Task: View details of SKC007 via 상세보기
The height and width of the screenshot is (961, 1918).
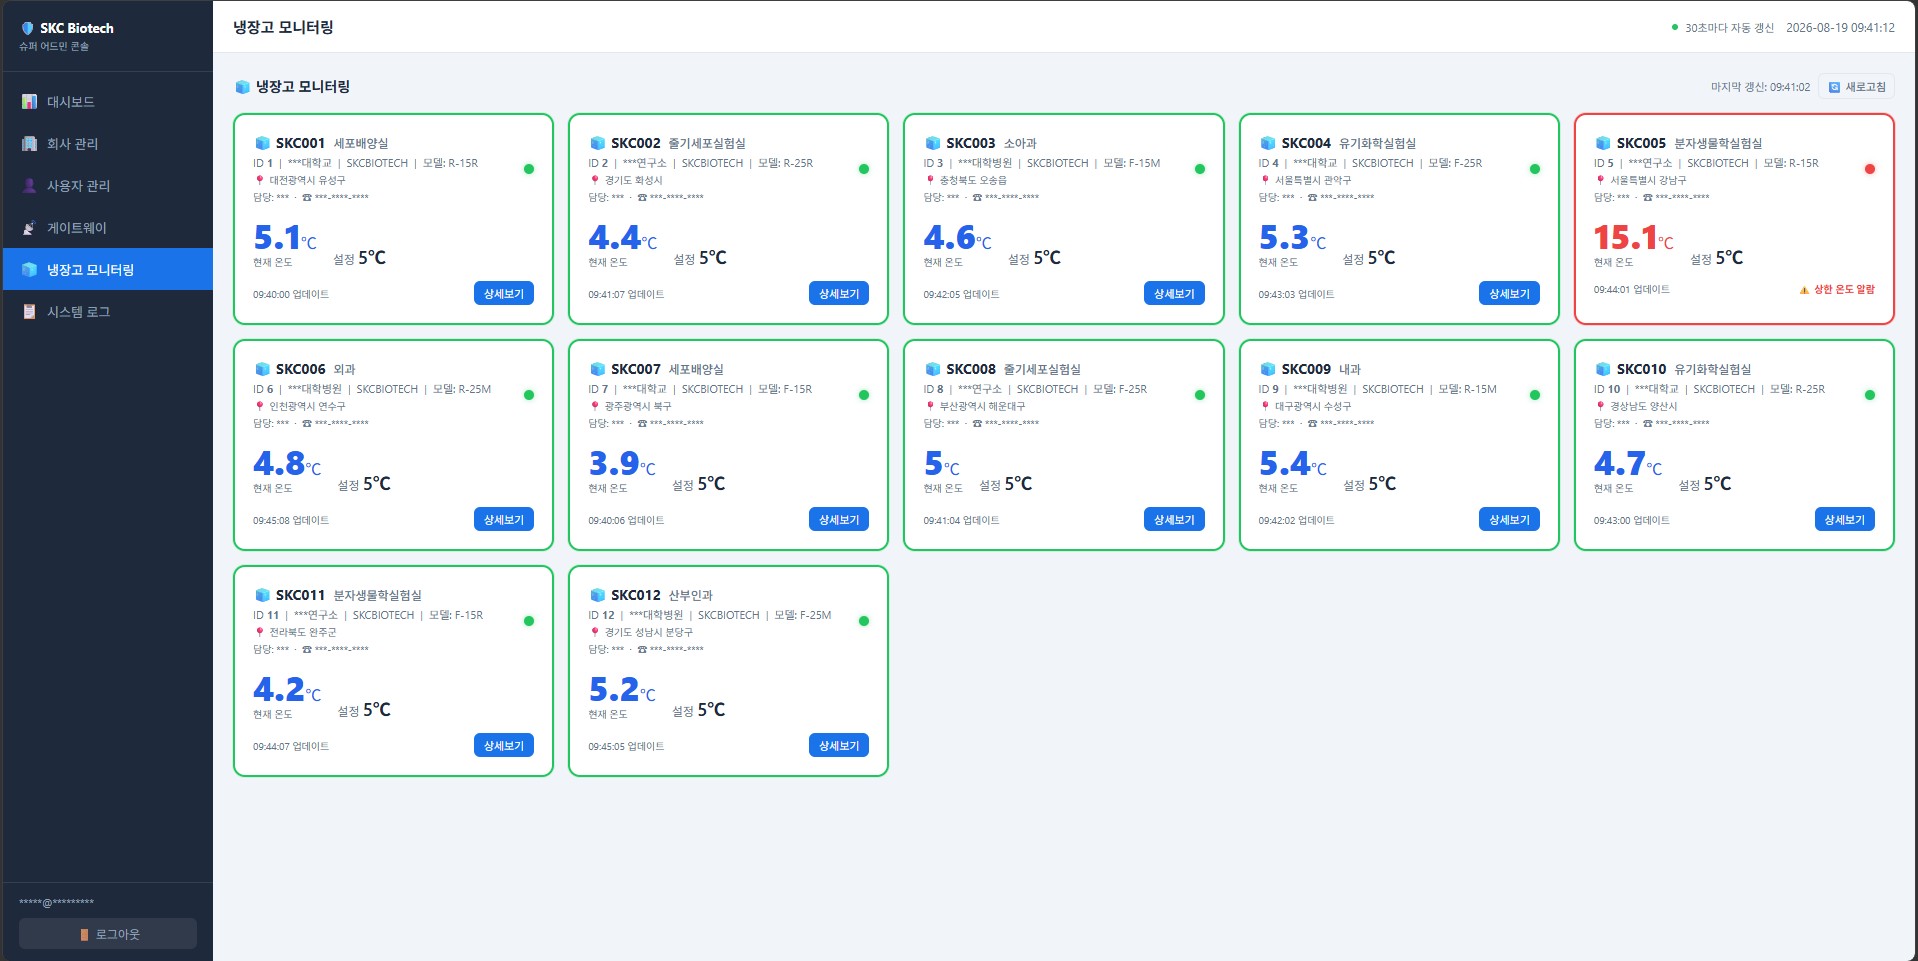Action: click(x=838, y=520)
